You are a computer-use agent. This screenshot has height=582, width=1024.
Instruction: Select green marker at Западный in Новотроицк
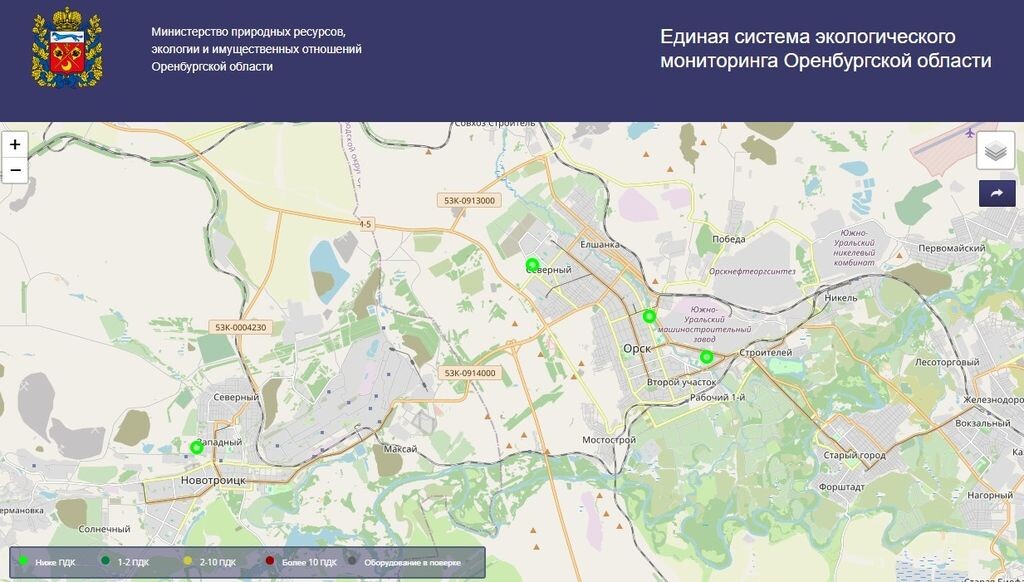coord(197,447)
